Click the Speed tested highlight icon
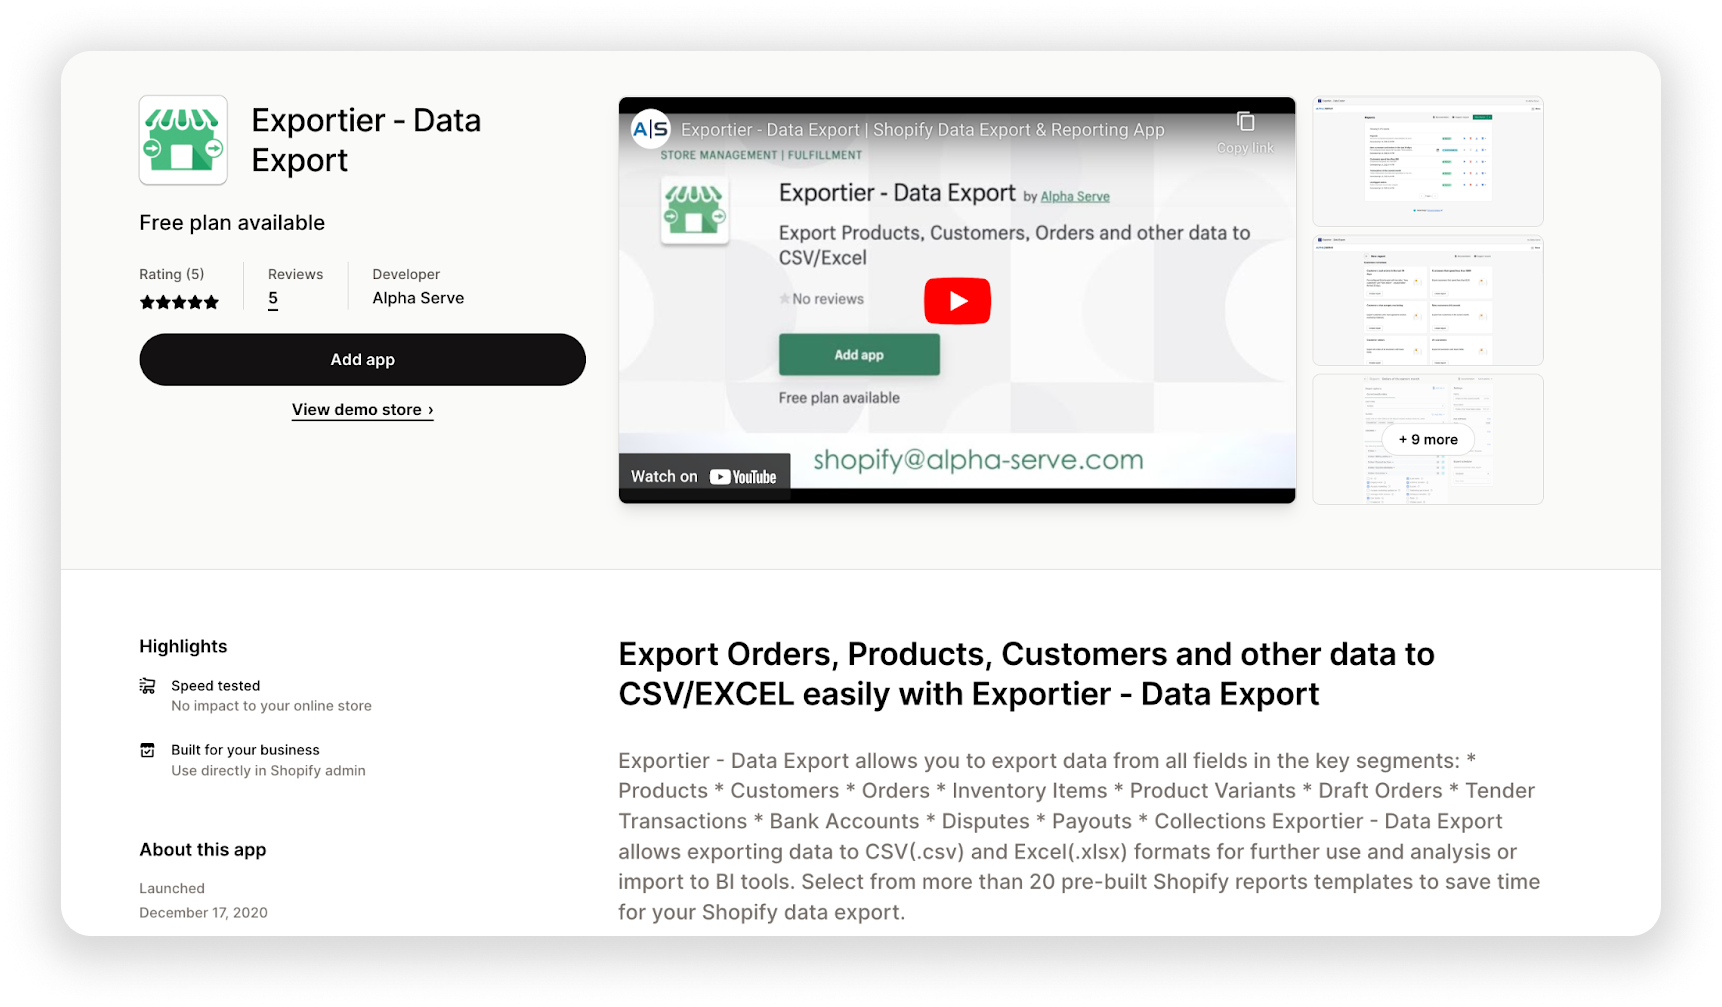This screenshot has width=1722, height=1007. tap(147, 686)
